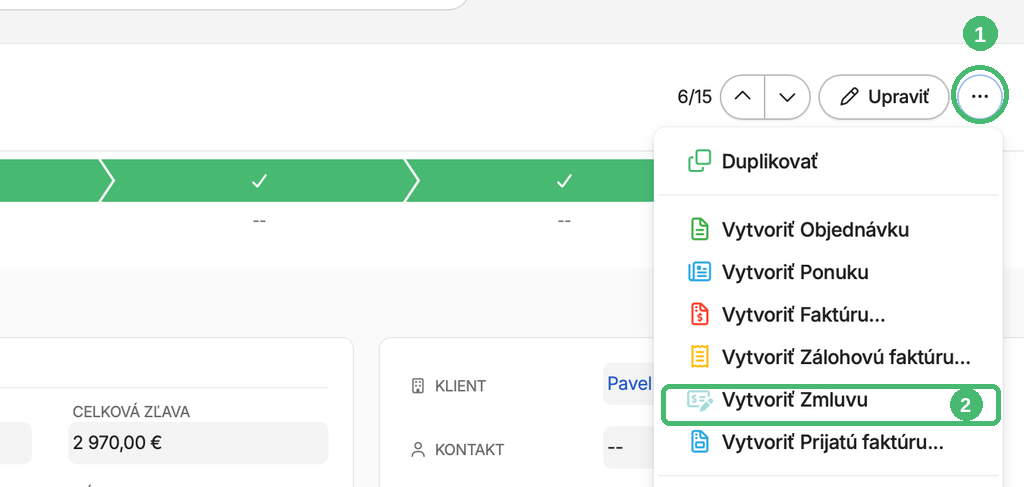
Task: Open the Pavel client link
Action: click(630, 383)
